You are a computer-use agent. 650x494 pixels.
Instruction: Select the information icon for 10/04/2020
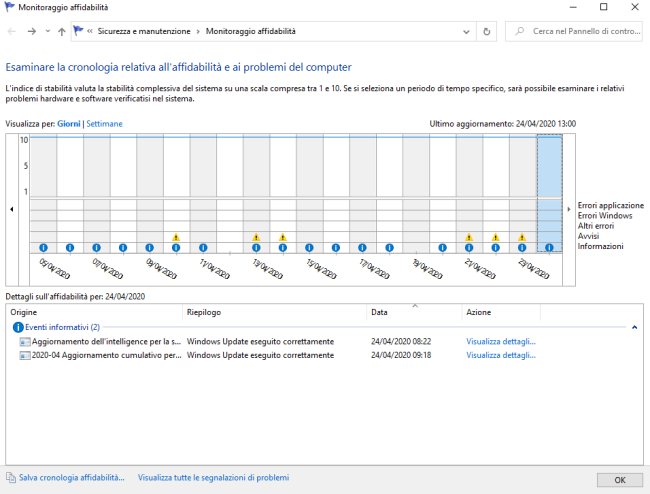(176, 248)
